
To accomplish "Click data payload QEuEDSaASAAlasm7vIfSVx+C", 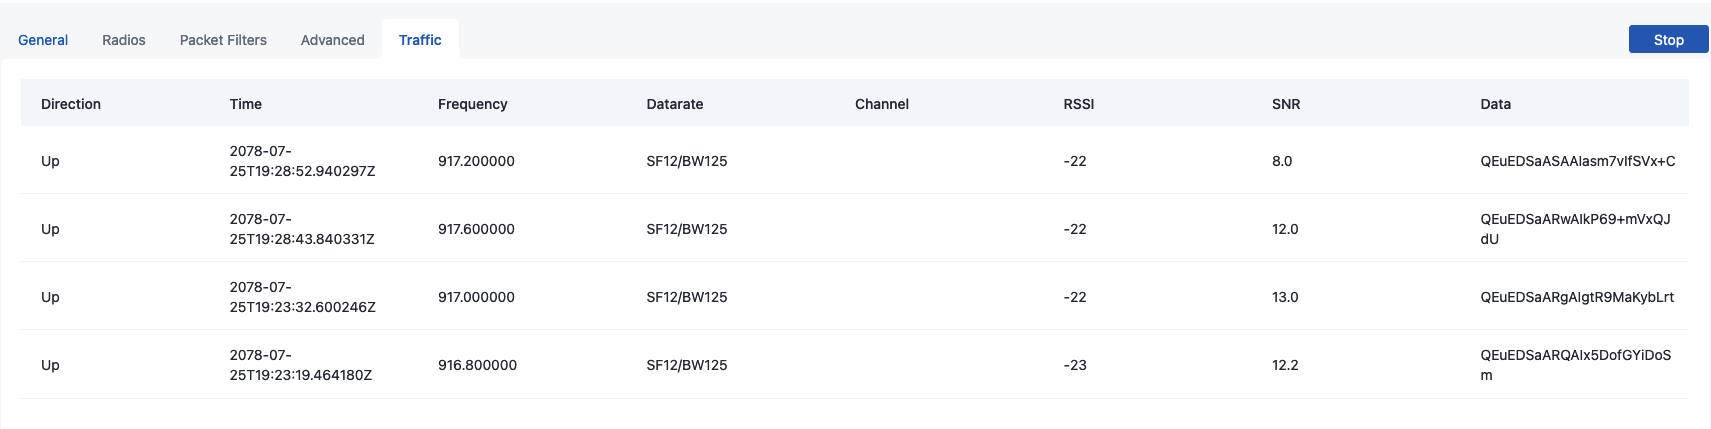I will click(x=1578, y=161).
